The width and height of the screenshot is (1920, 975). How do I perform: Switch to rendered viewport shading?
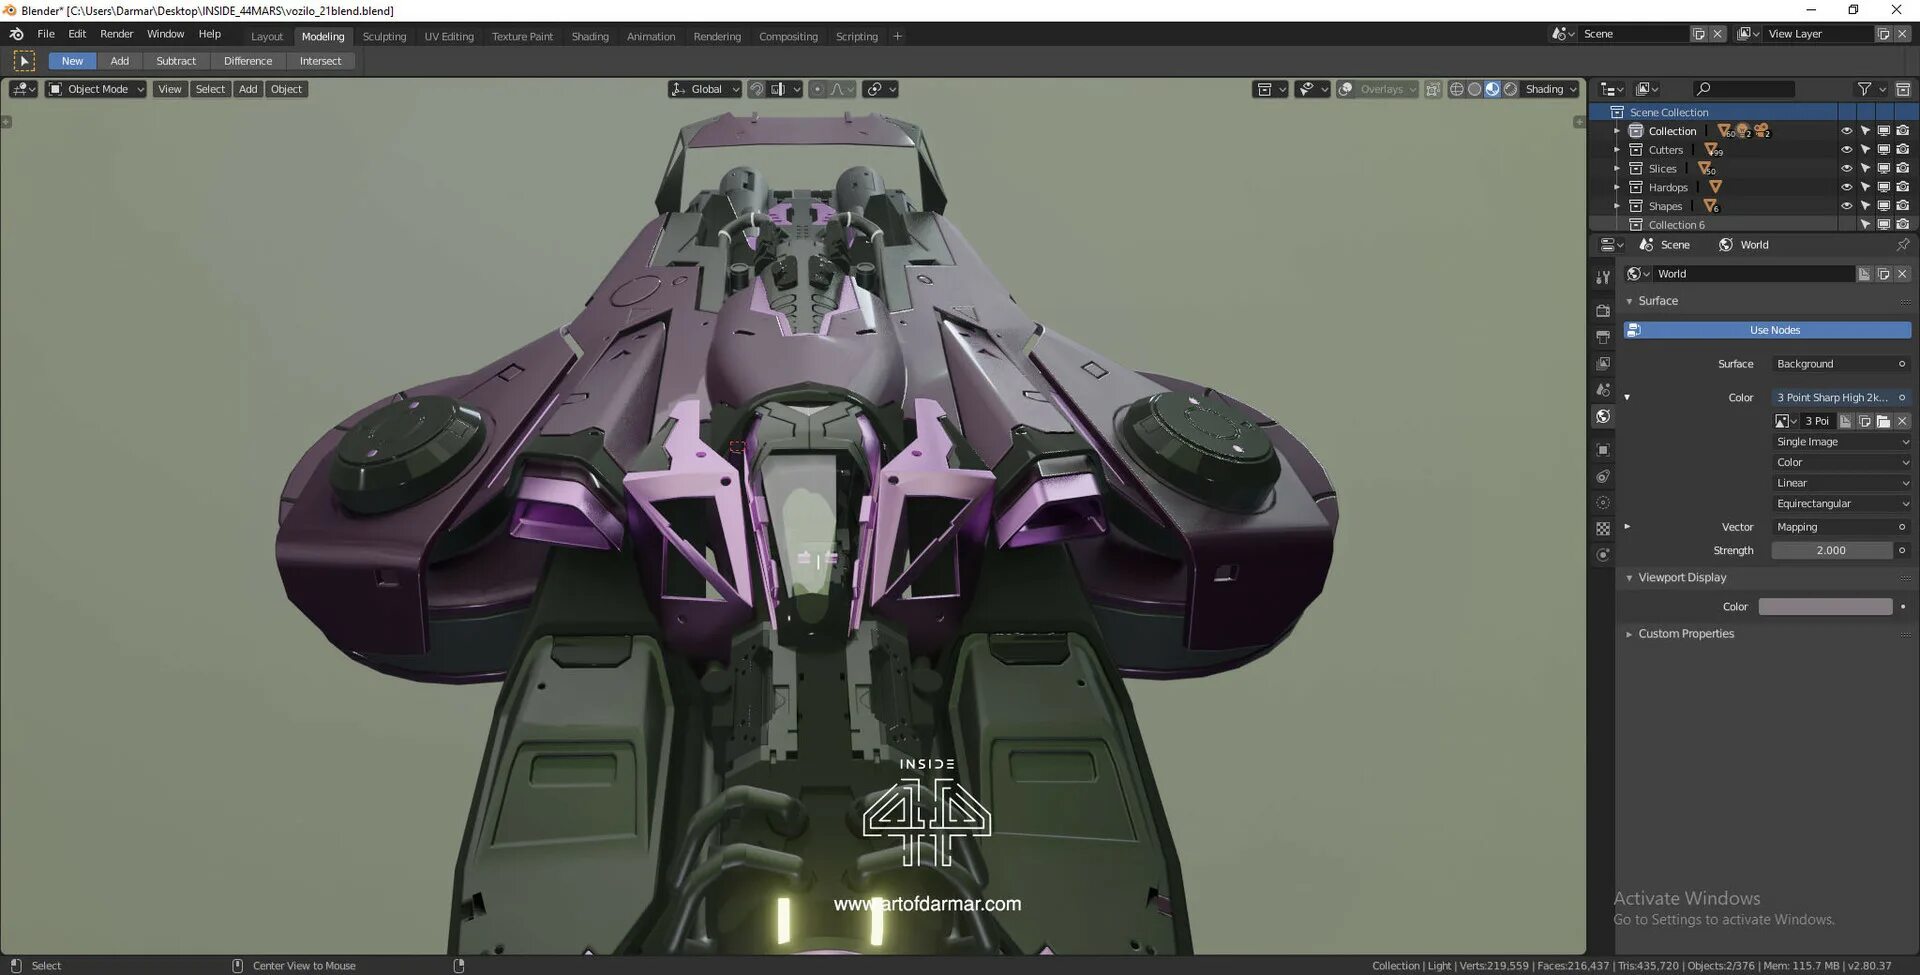[x=1510, y=89]
